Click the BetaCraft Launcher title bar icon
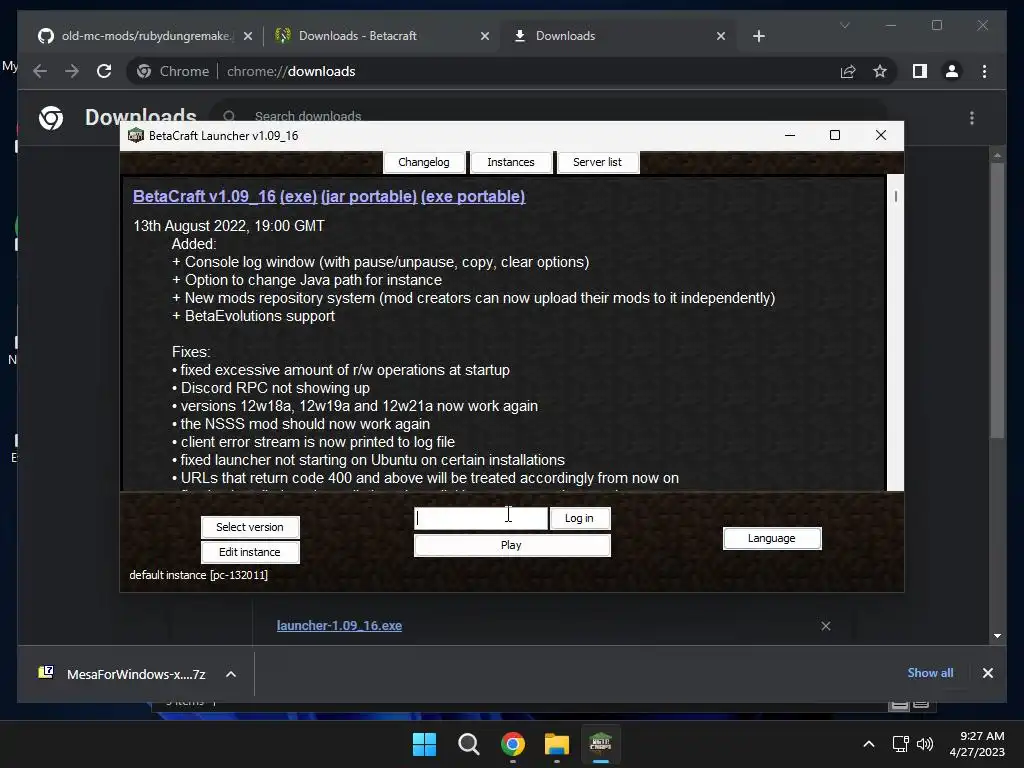The image size is (1024, 768). click(x=136, y=135)
